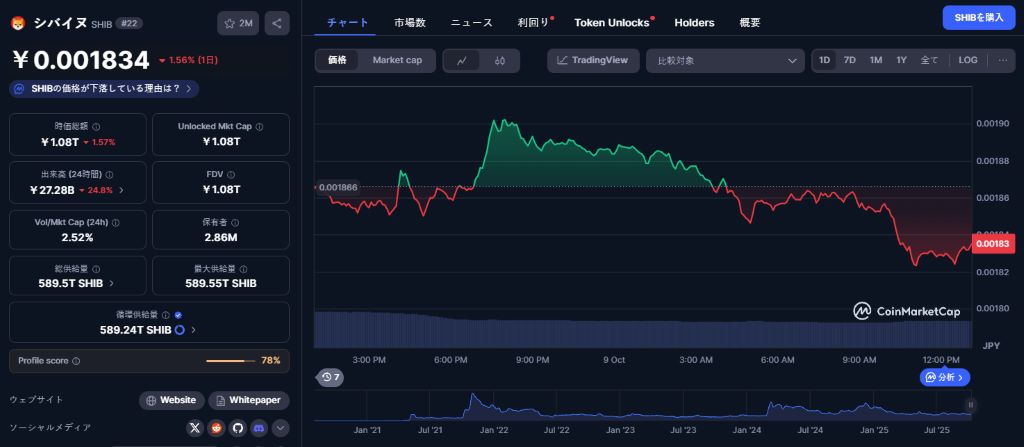1024x447 pixels.
Task: Click info icon next to 総供給量
Action: point(96,269)
